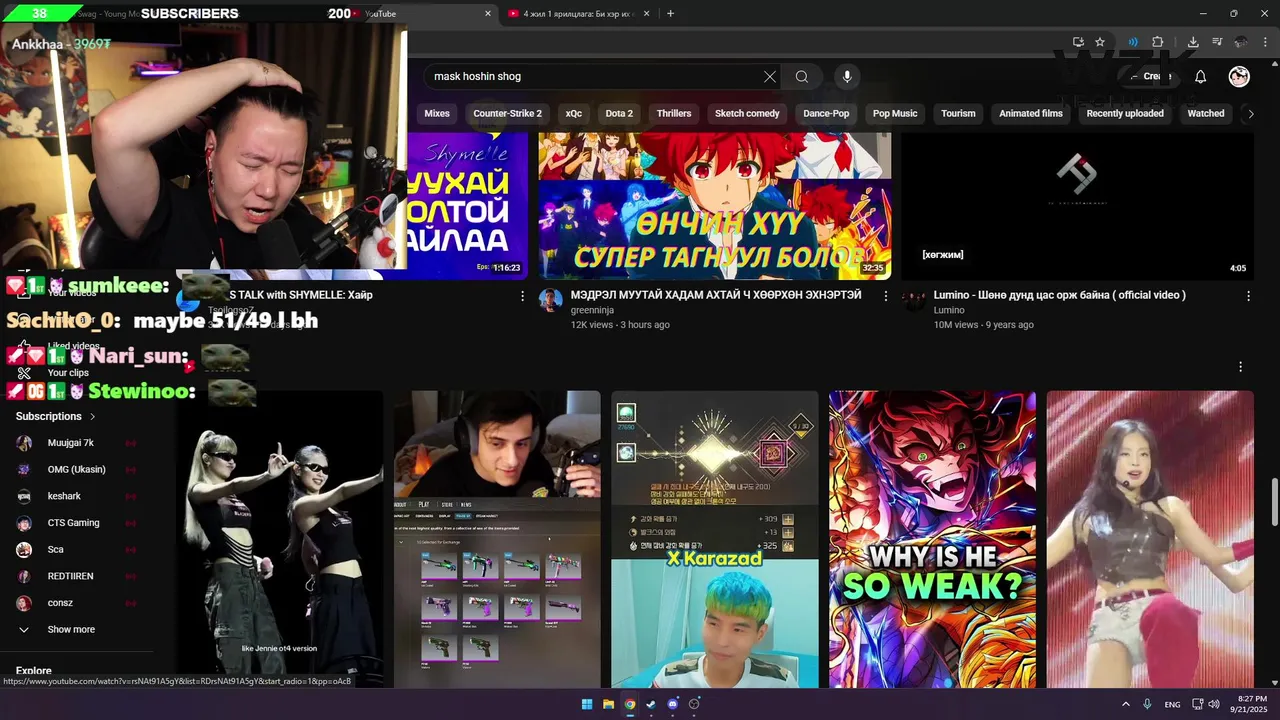Clear the YouTube search box text
The width and height of the screenshot is (1280, 720).
[769, 76]
